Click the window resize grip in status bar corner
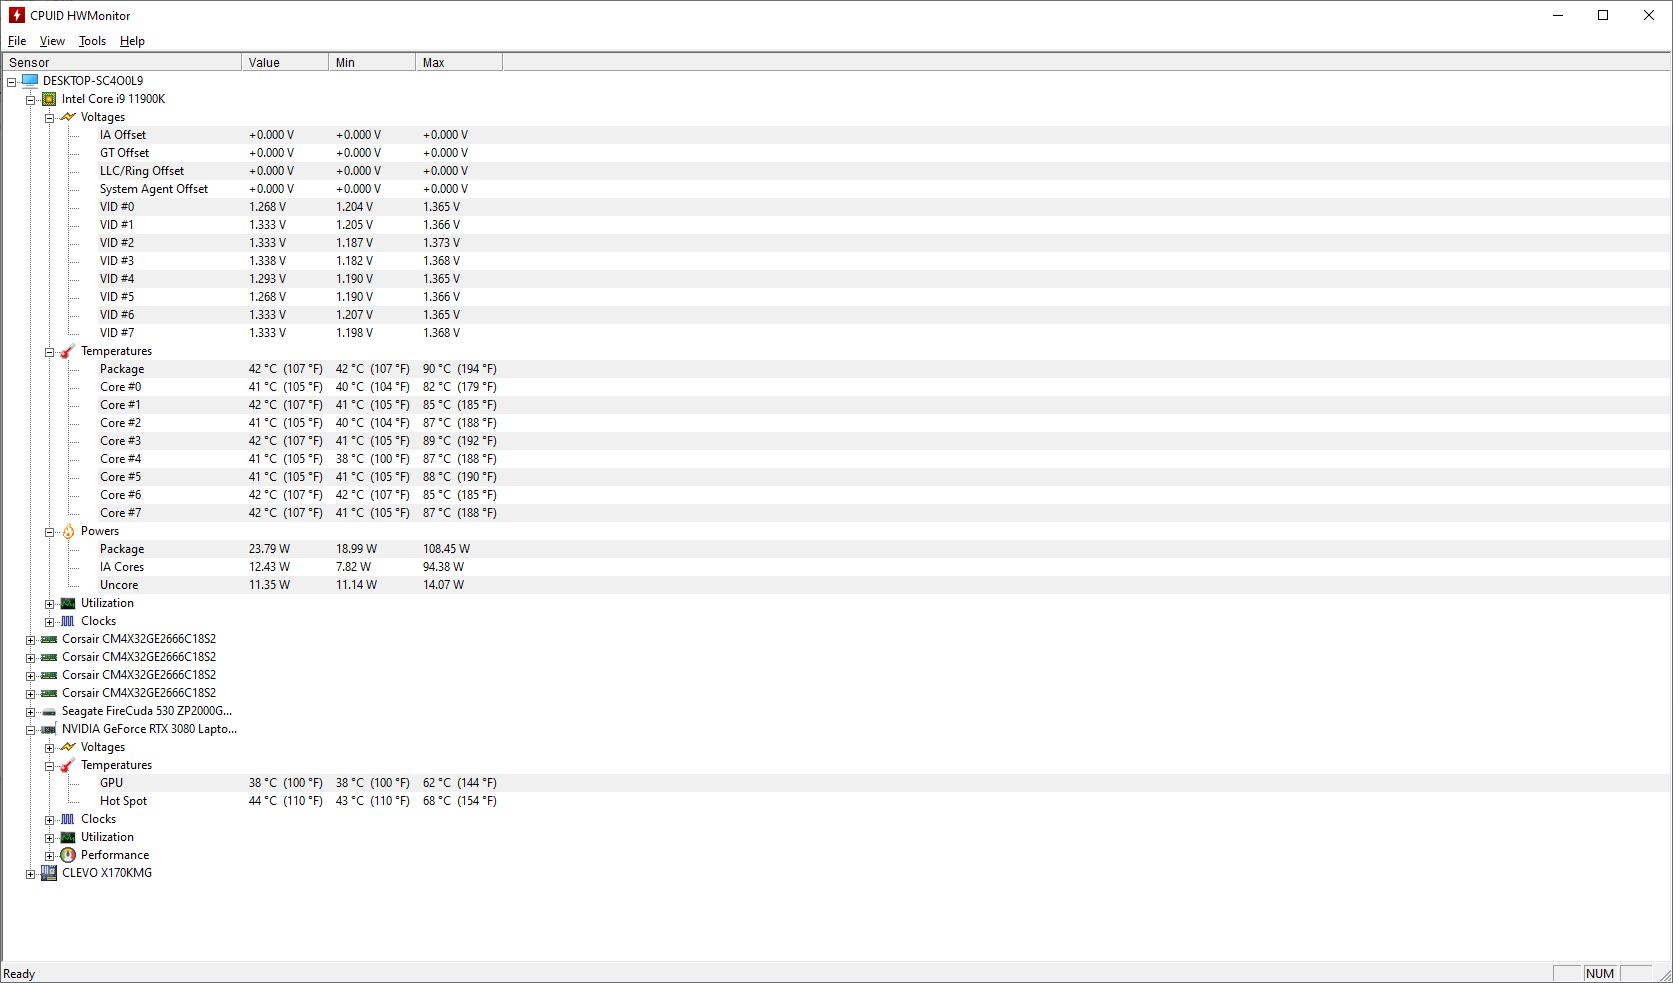1673x983 pixels. pyautogui.click(x=1664, y=974)
